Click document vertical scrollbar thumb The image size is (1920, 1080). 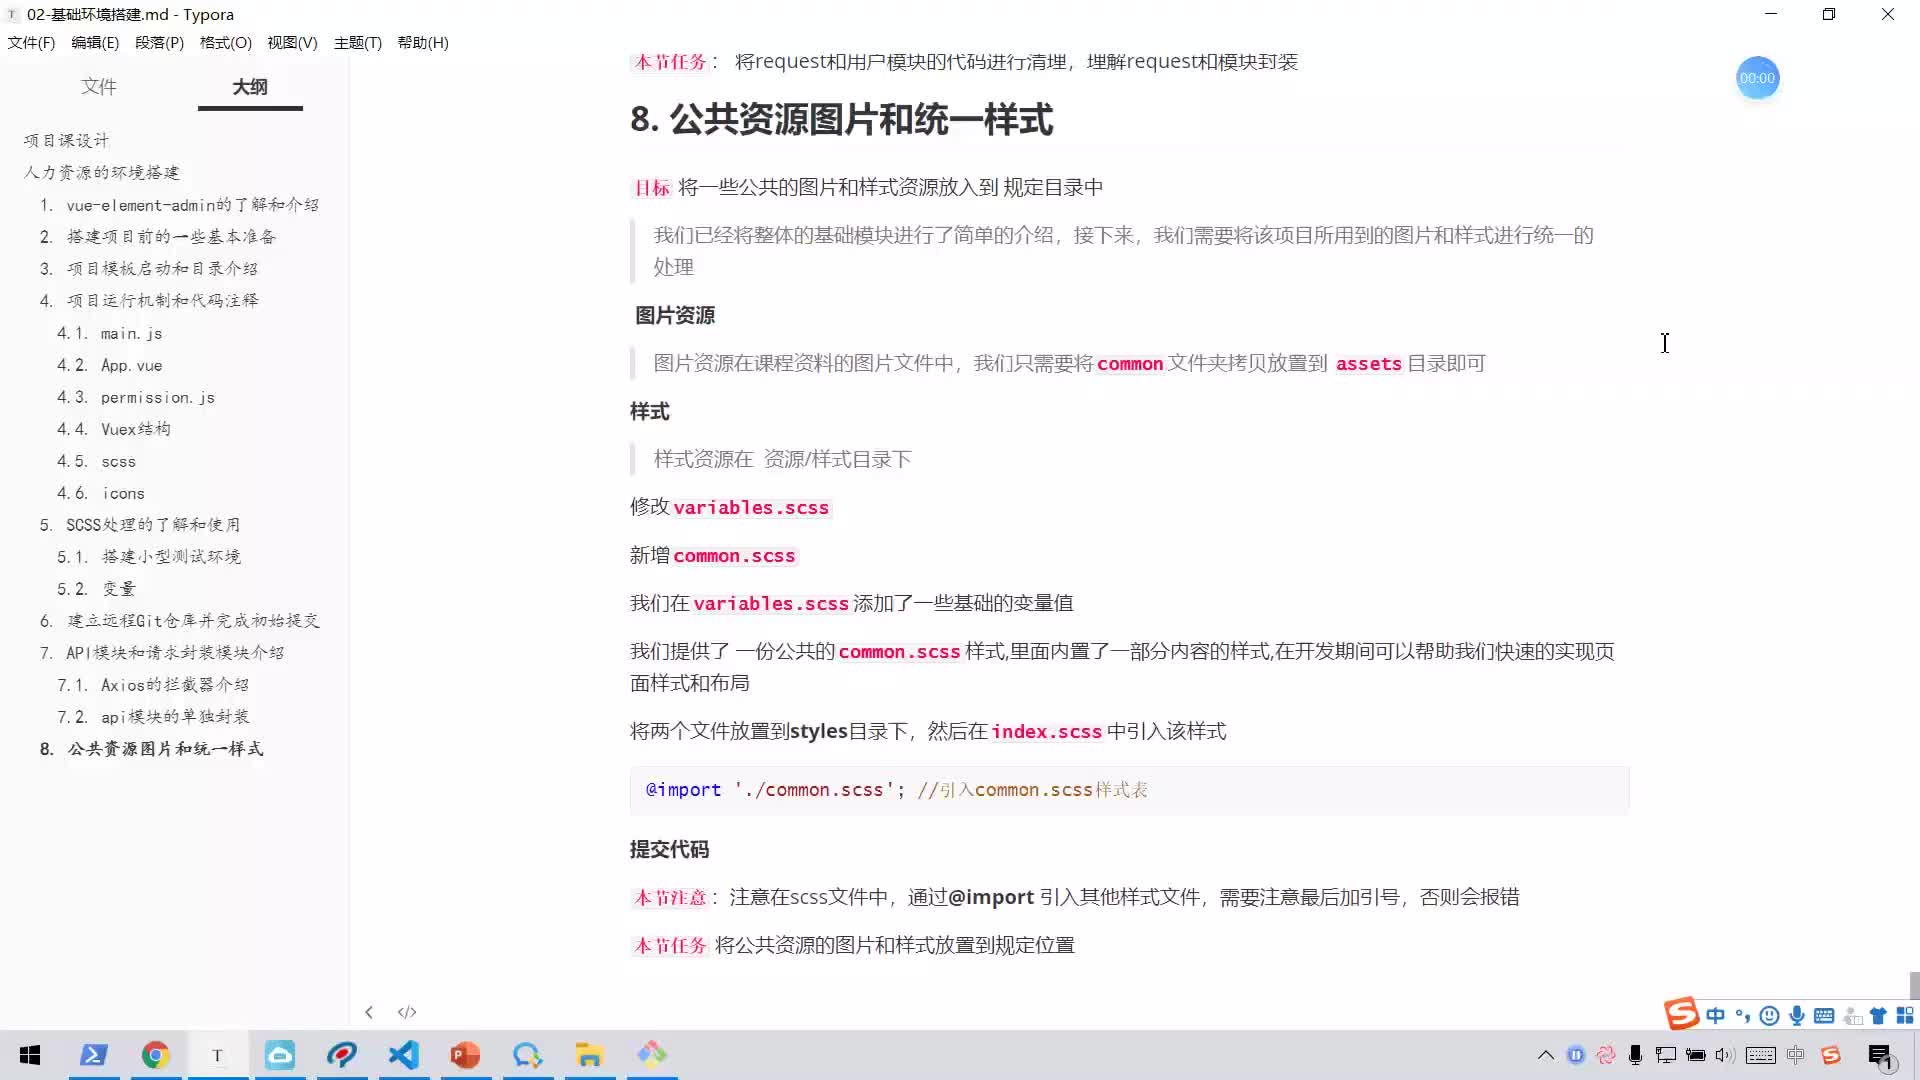(1913, 985)
